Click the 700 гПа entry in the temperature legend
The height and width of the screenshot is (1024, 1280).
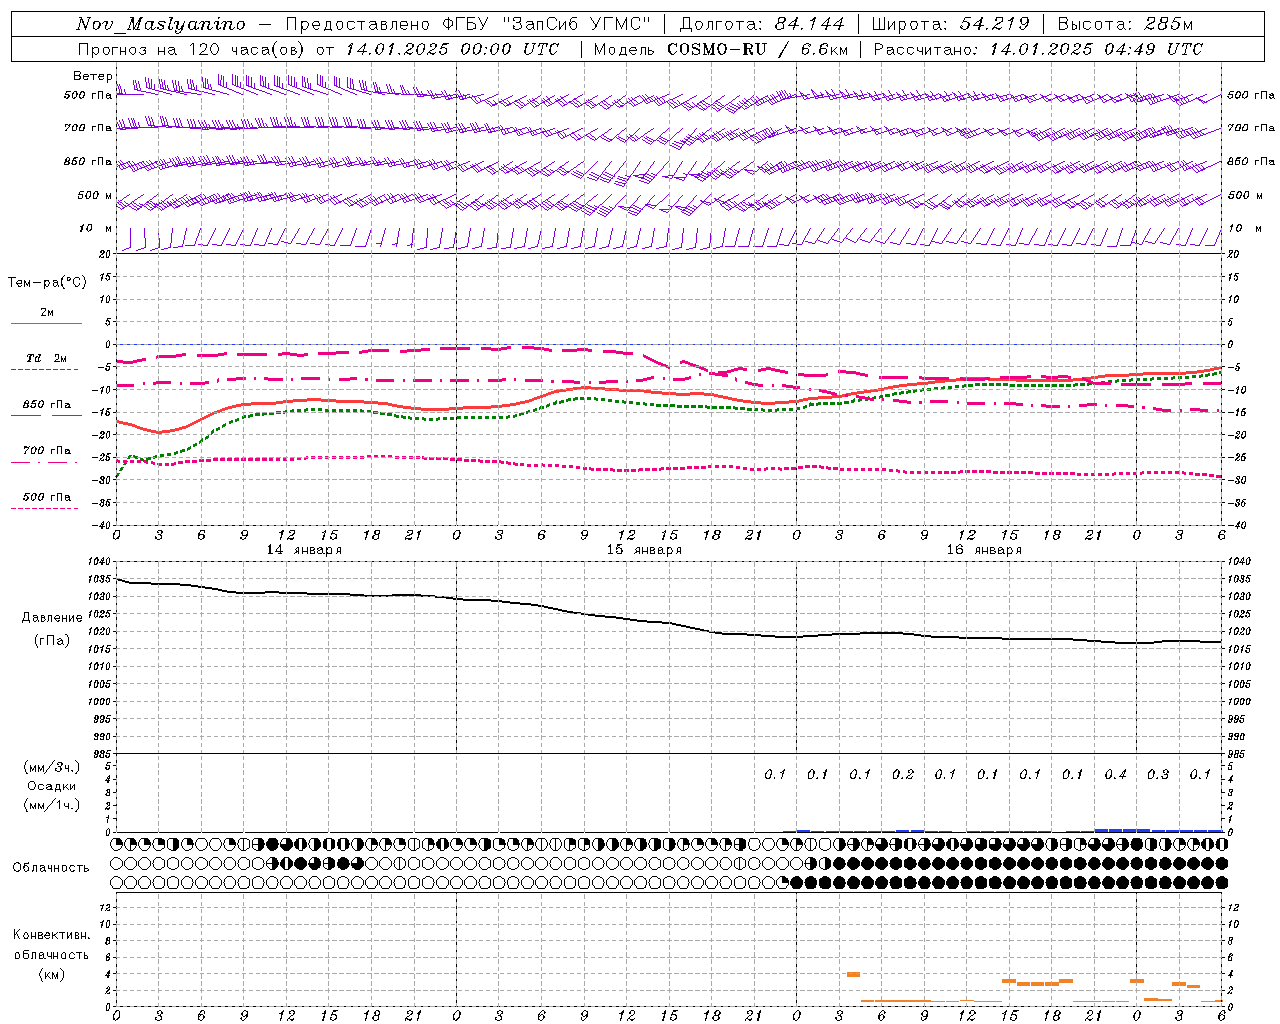point(46,451)
